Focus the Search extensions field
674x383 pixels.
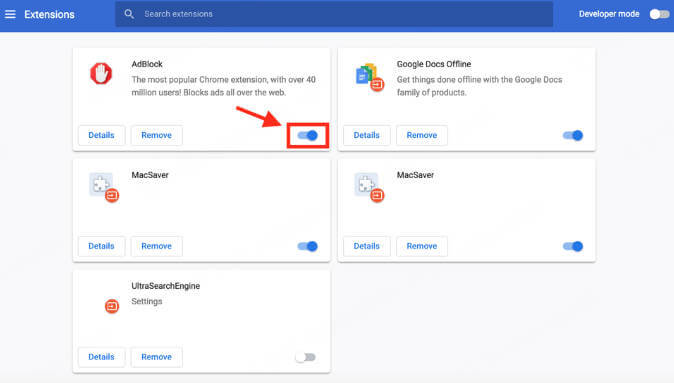[334, 14]
